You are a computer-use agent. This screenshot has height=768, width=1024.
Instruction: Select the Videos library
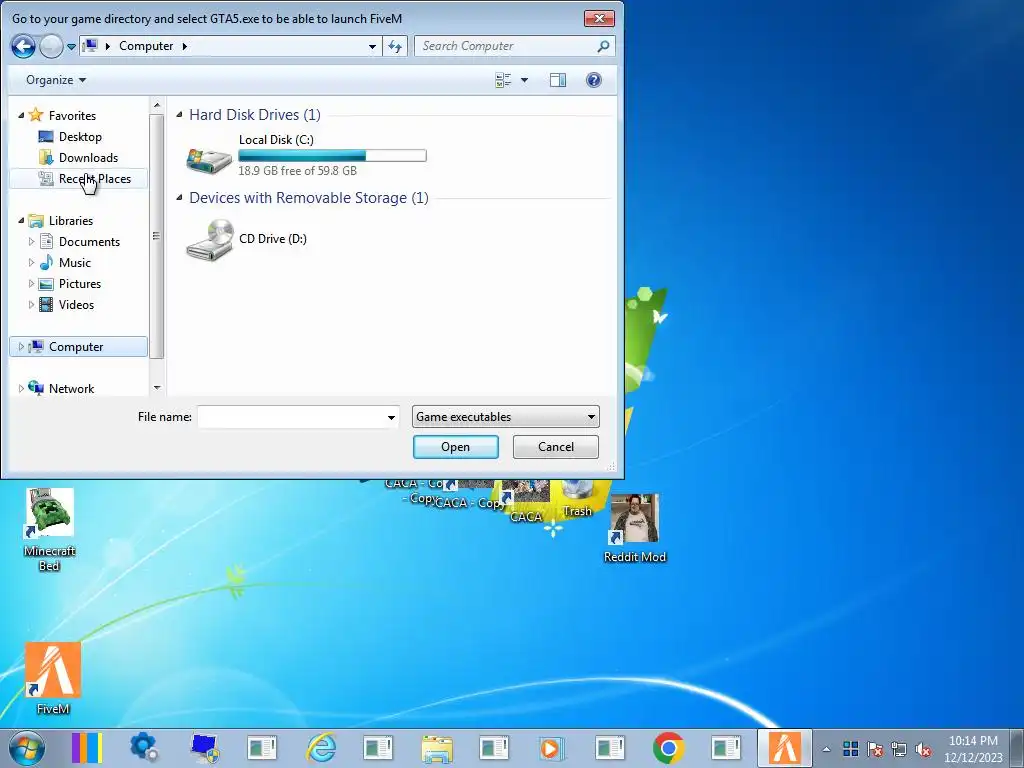[76, 304]
